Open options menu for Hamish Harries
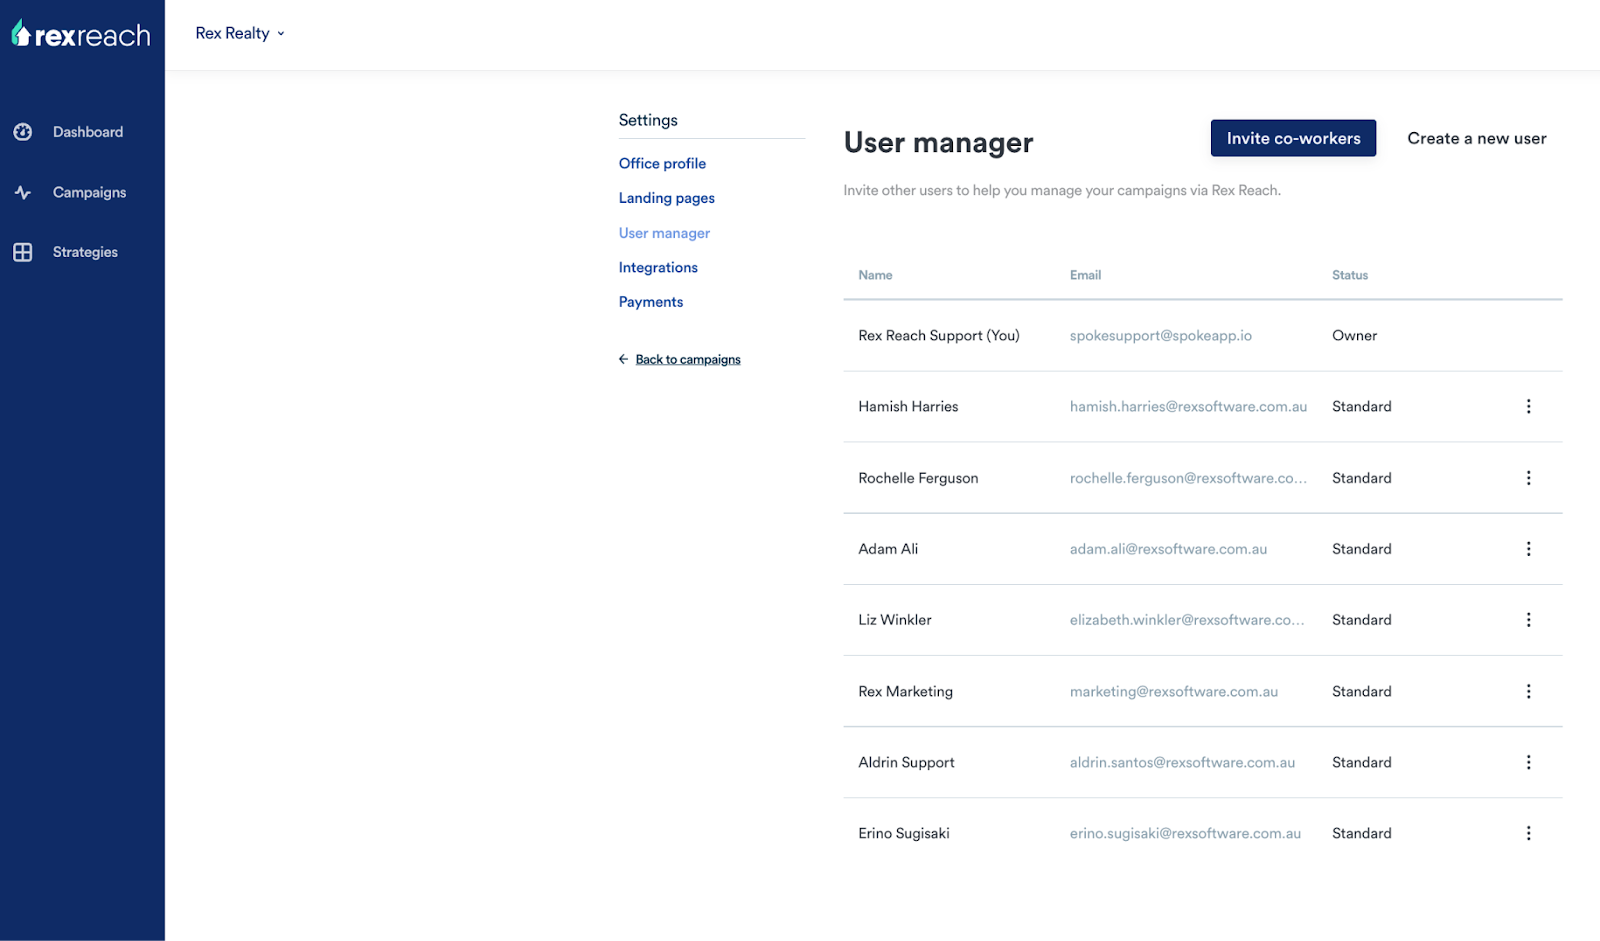The height and width of the screenshot is (941, 1600). (x=1528, y=406)
